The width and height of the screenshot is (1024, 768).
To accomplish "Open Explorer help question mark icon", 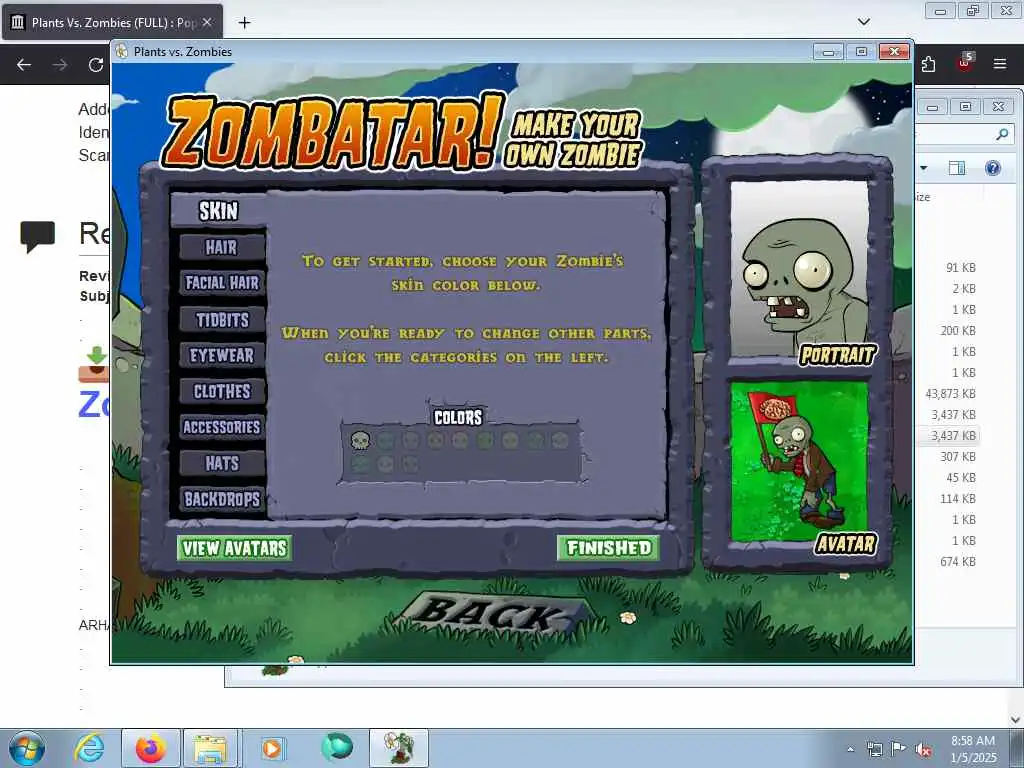I will (993, 168).
